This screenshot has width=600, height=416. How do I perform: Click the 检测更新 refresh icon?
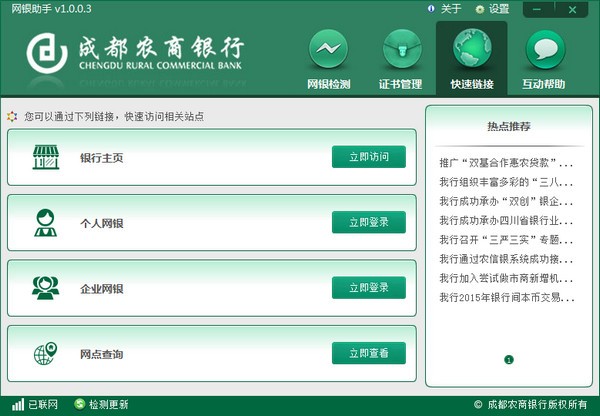[x=80, y=404]
